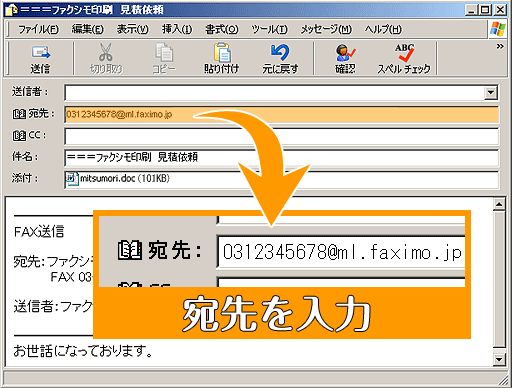Open the 表示(V) menu
Image resolution: width=512 pixels, height=388 pixels.
point(132,29)
